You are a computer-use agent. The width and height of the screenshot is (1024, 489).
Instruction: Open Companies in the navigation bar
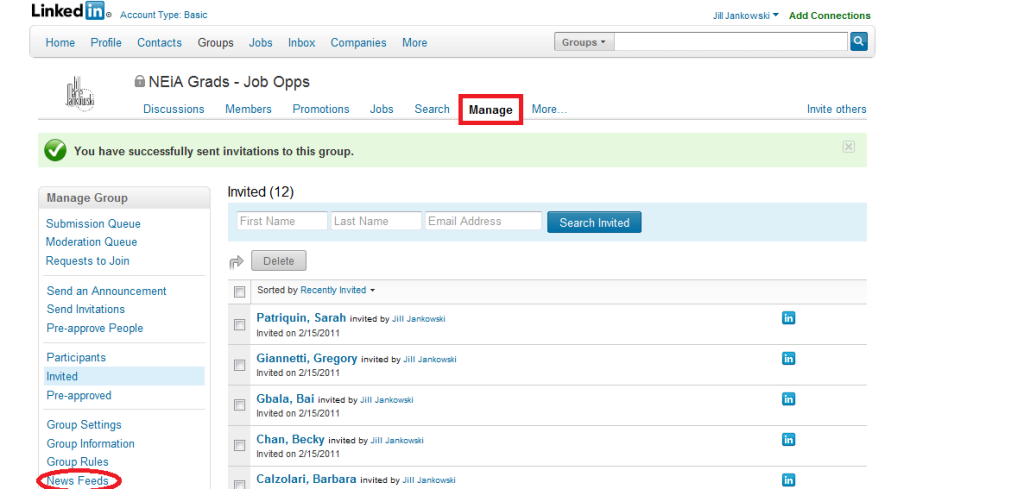359,42
